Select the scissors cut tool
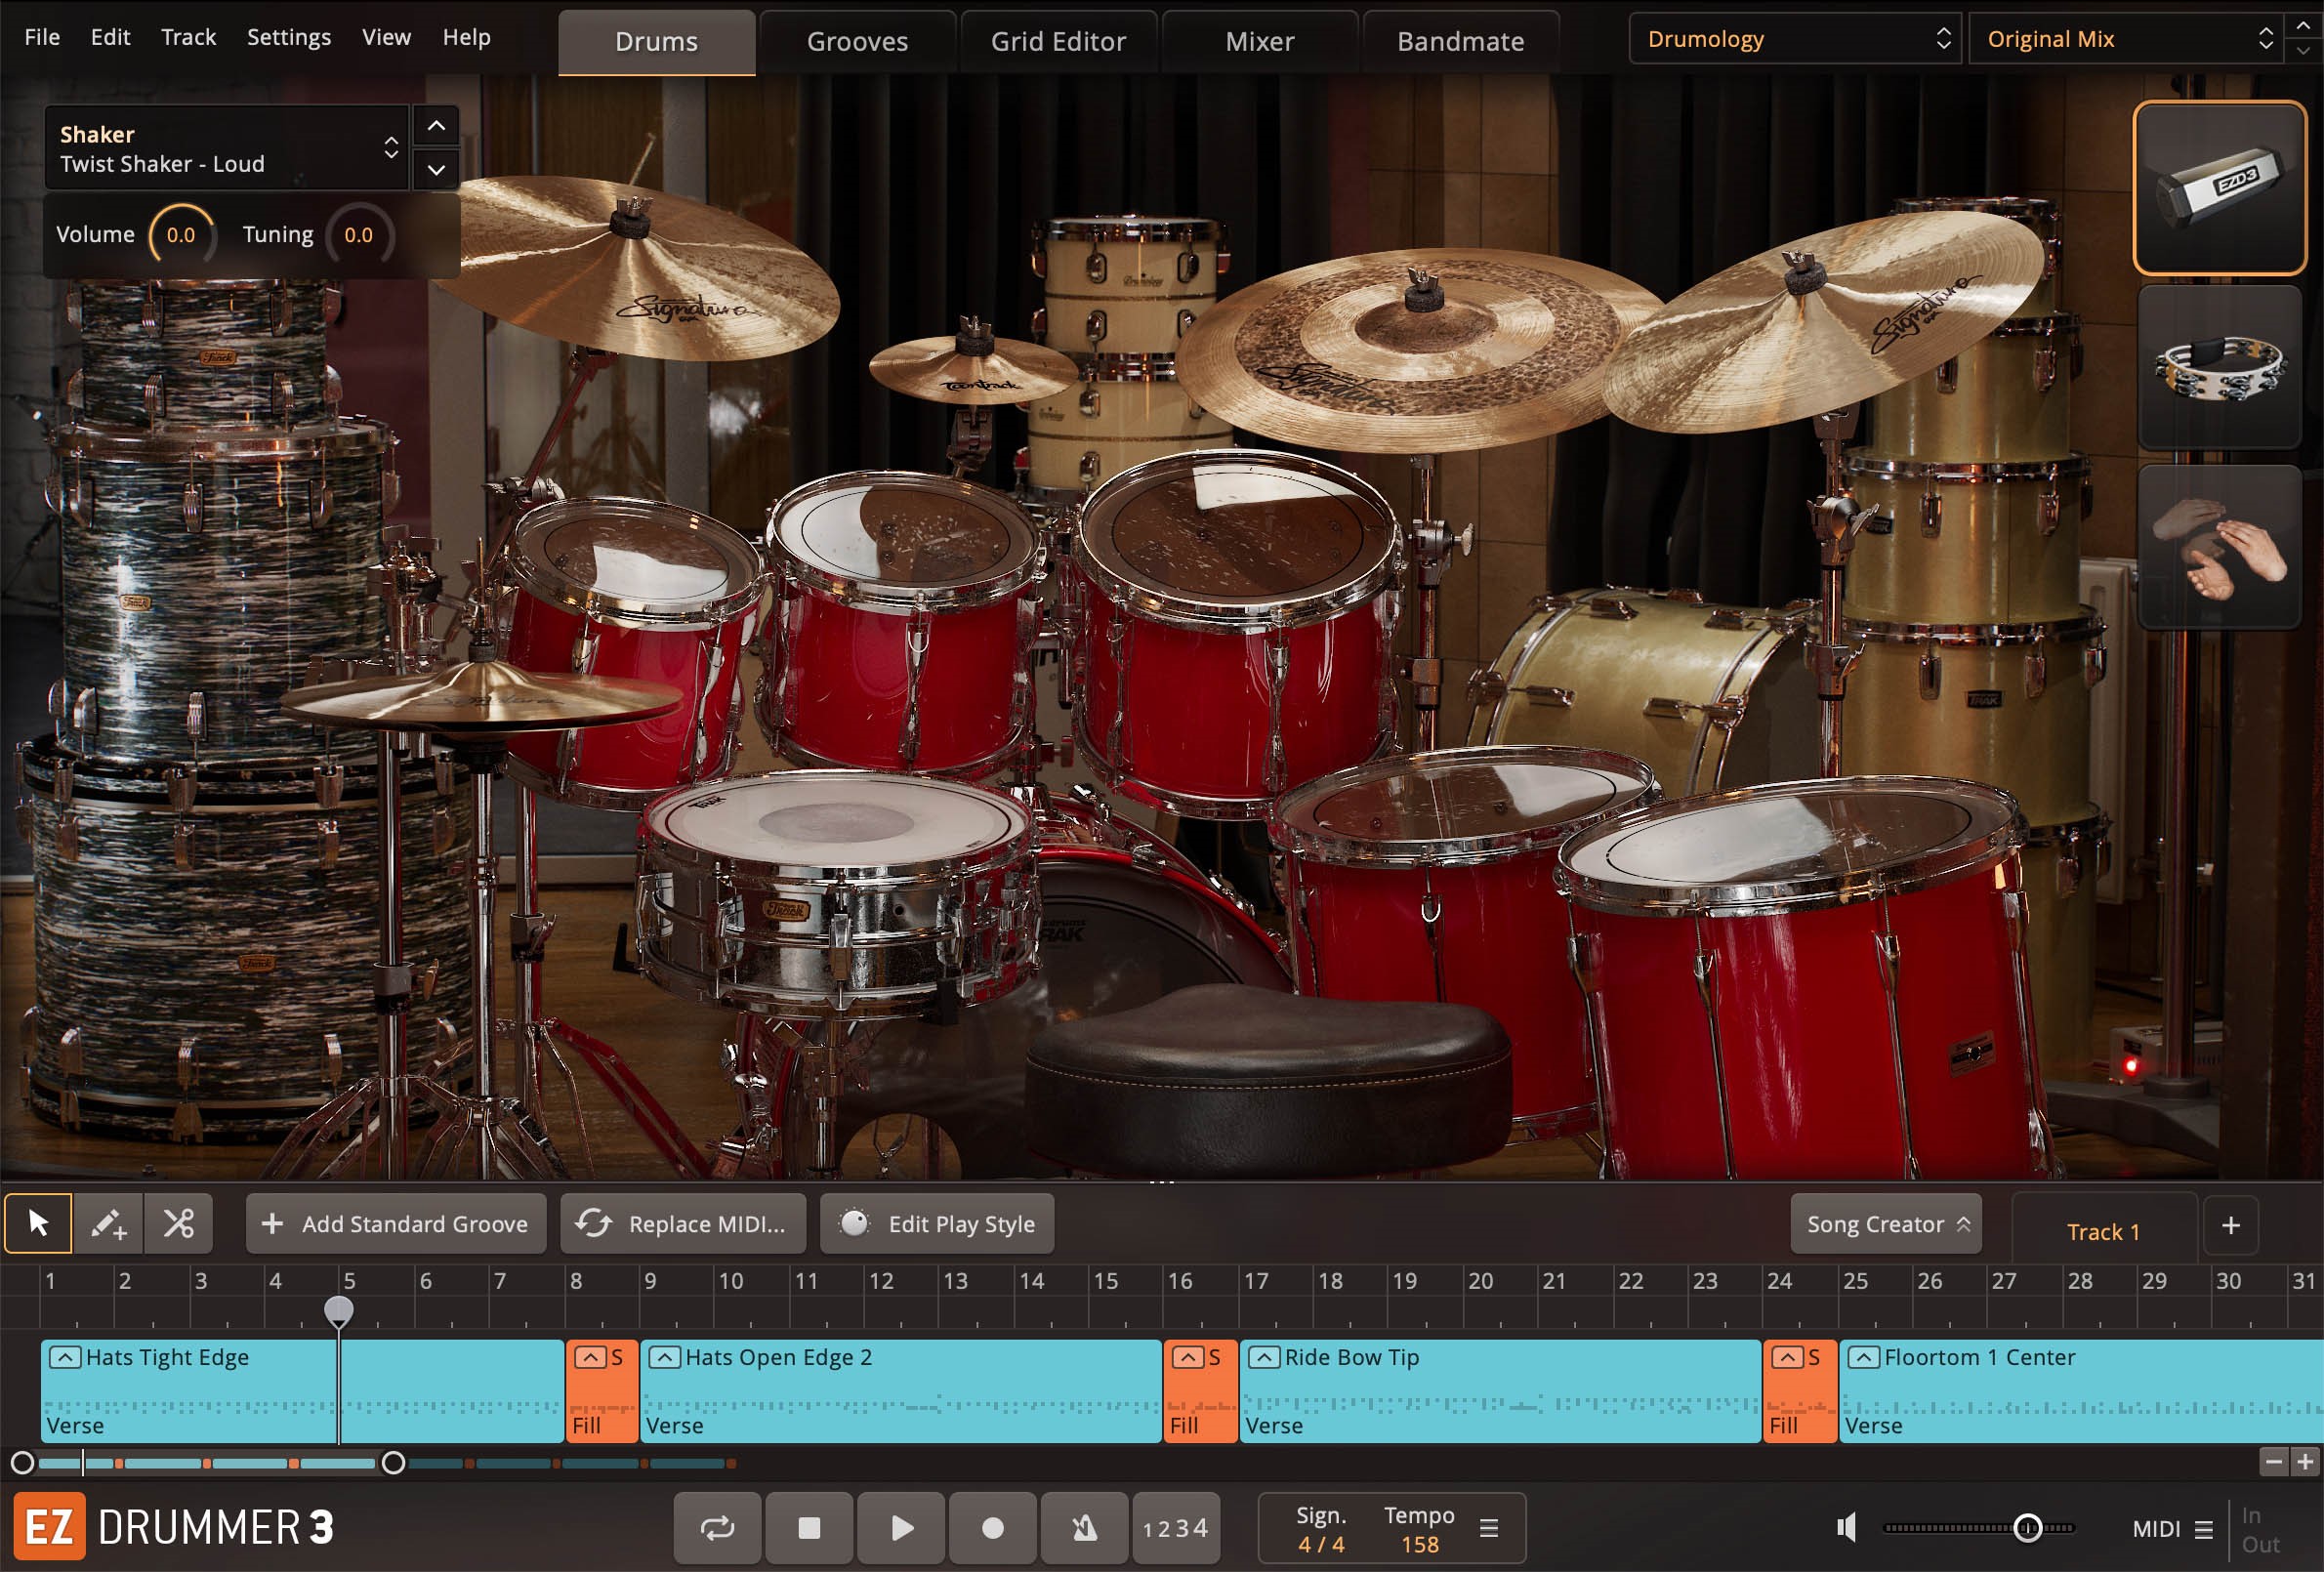2324x1572 pixels. tap(179, 1223)
